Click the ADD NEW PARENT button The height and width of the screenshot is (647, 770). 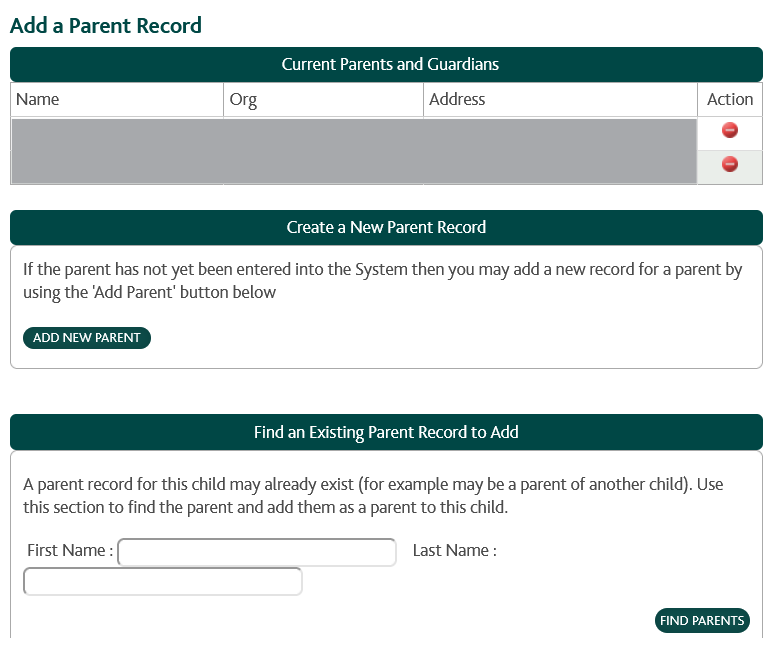pos(87,338)
